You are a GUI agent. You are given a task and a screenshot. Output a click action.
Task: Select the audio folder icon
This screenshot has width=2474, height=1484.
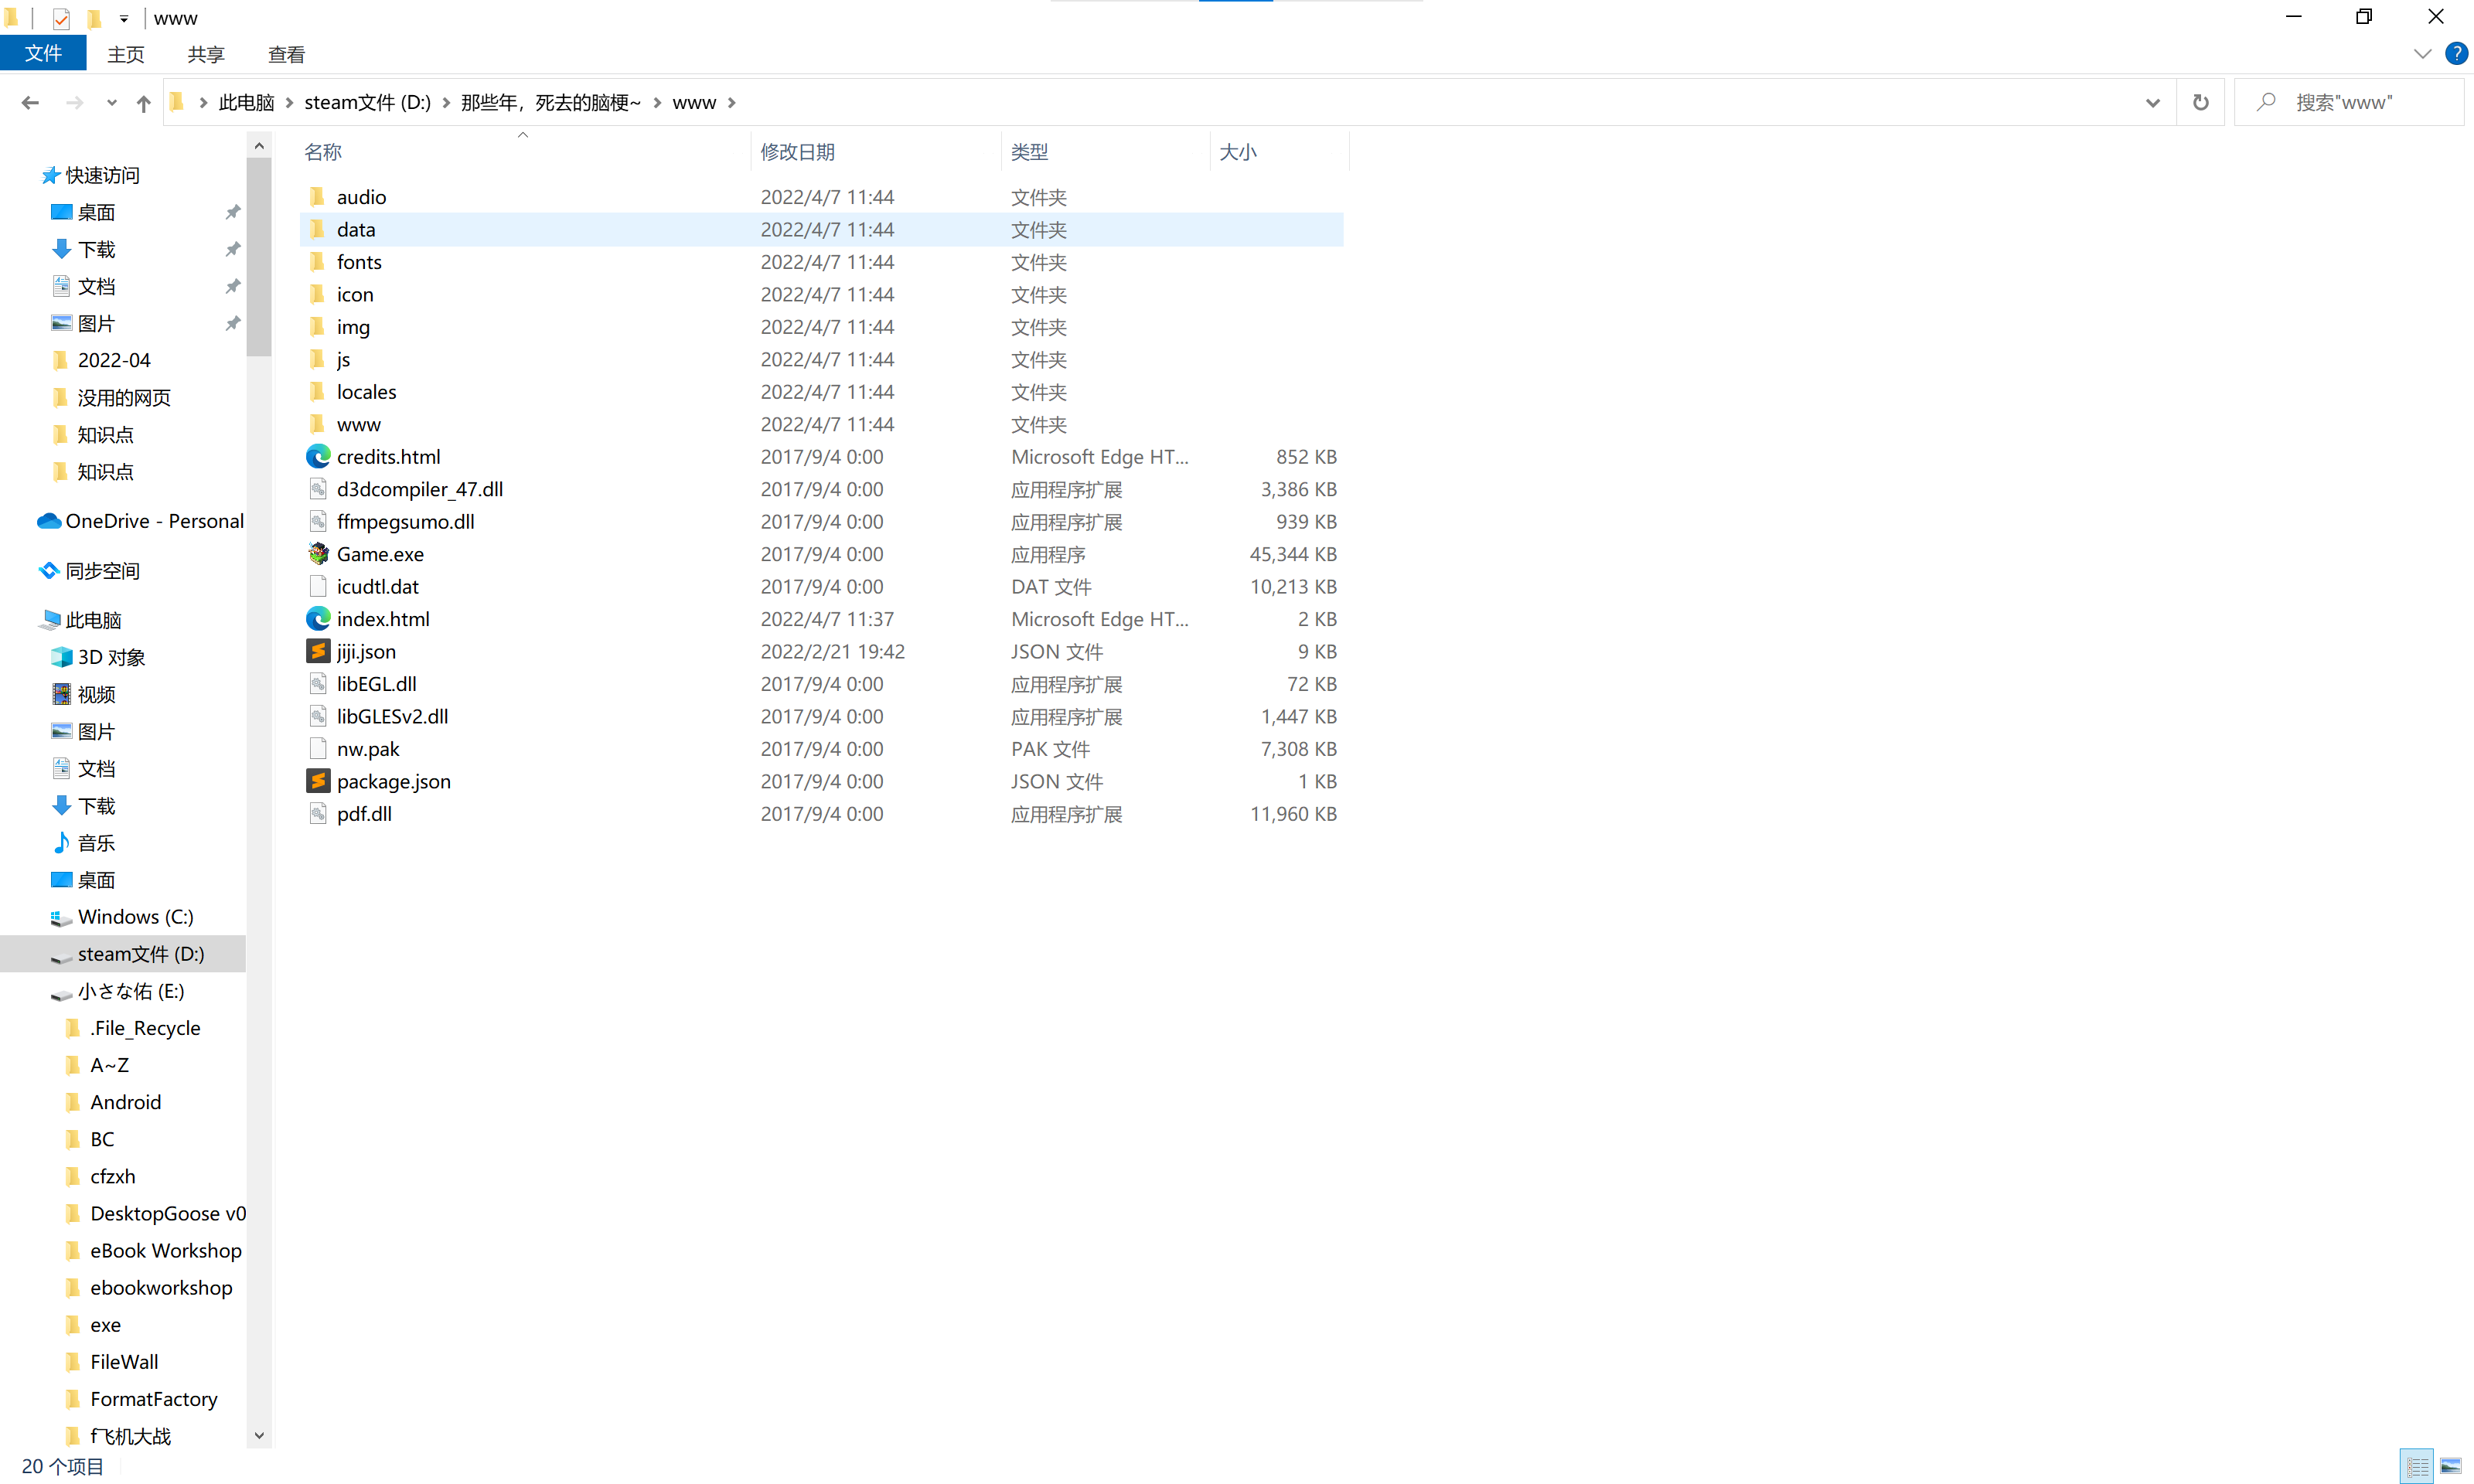pos(318,197)
